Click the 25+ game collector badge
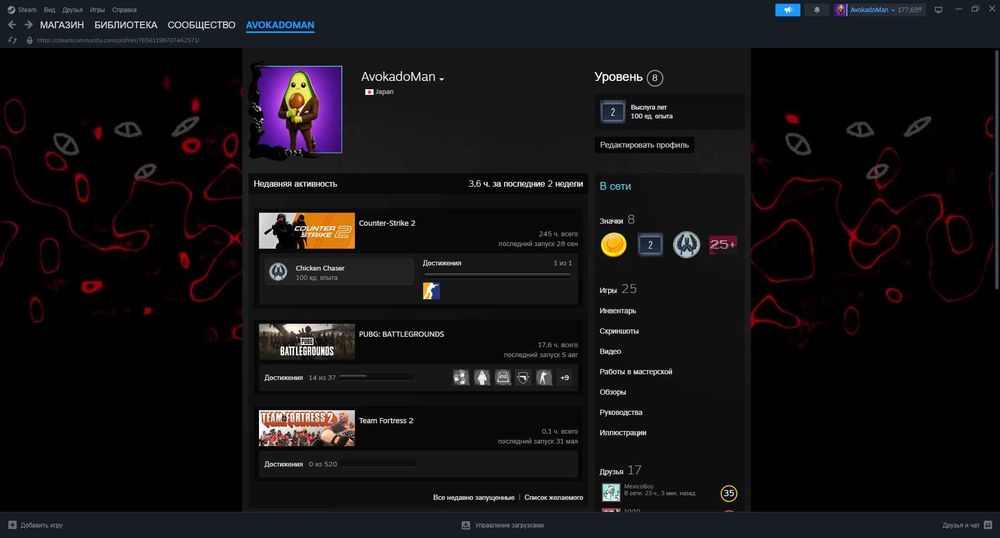 pos(723,245)
